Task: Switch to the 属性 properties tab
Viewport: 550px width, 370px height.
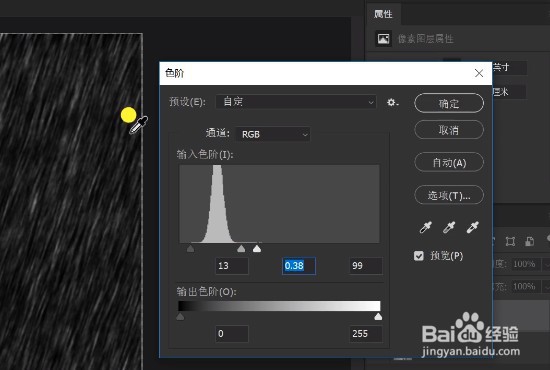Action: pyautogui.click(x=383, y=14)
